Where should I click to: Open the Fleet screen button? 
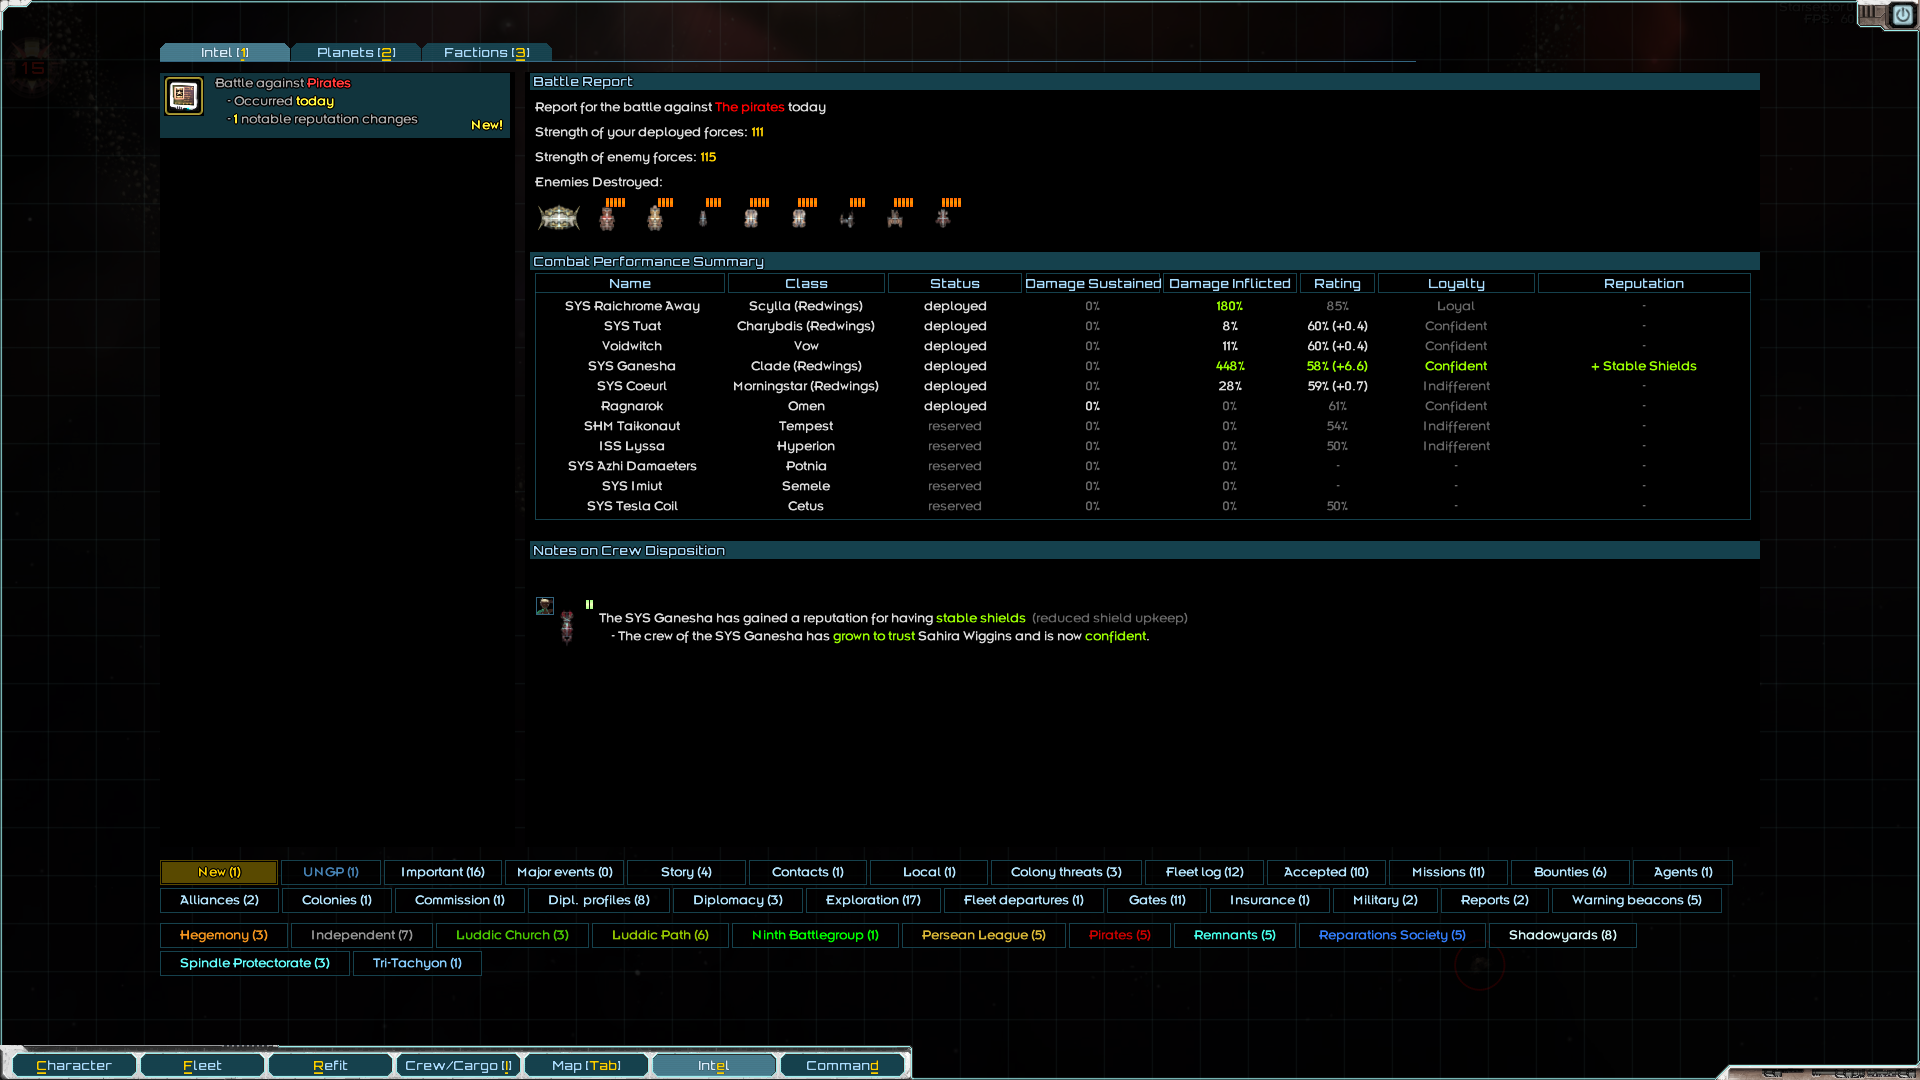[202, 1065]
